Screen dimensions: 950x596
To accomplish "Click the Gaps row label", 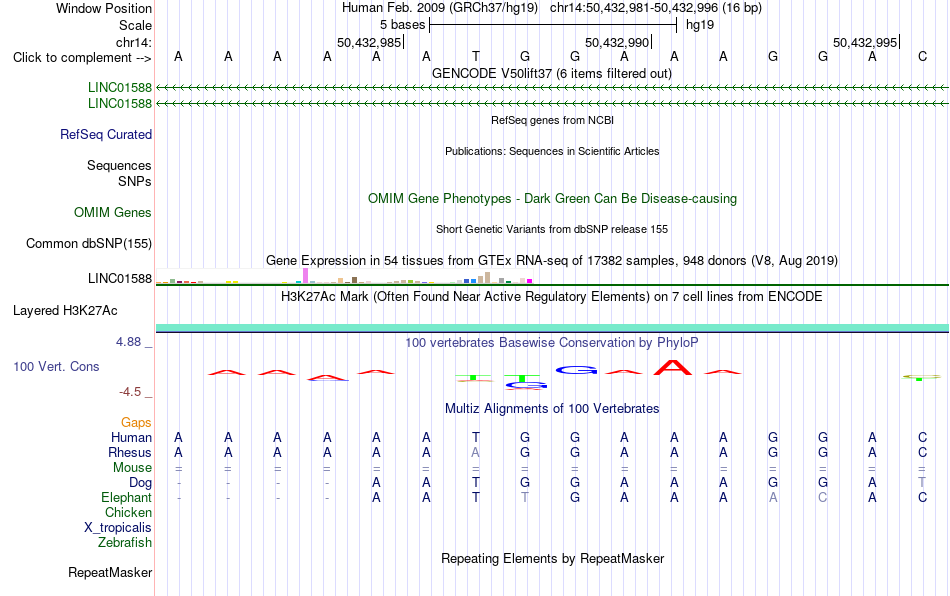I will pyautogui.click(x=136, y=423).
